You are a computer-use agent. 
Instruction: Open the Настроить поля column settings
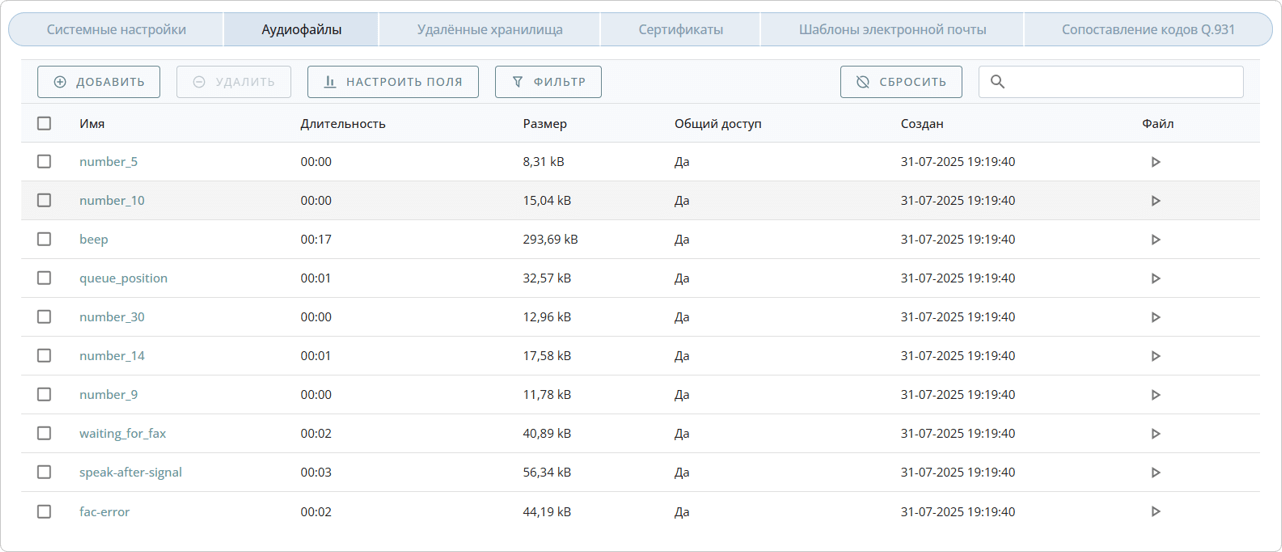393,82
